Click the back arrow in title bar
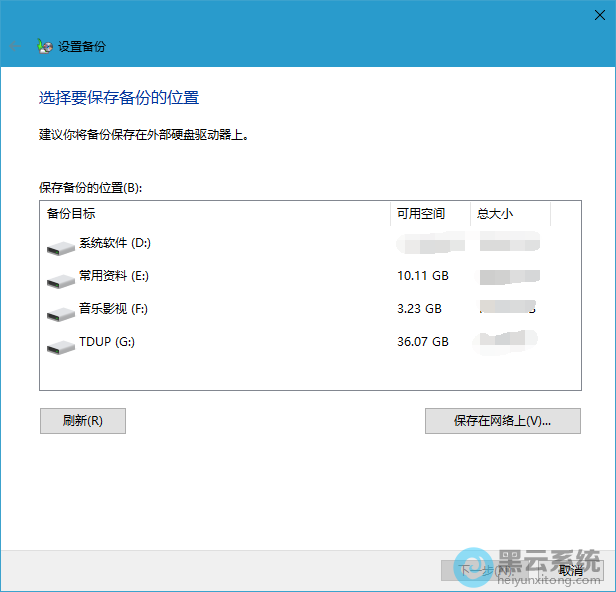Screen dimensions: 616x592 pos(15,46)
